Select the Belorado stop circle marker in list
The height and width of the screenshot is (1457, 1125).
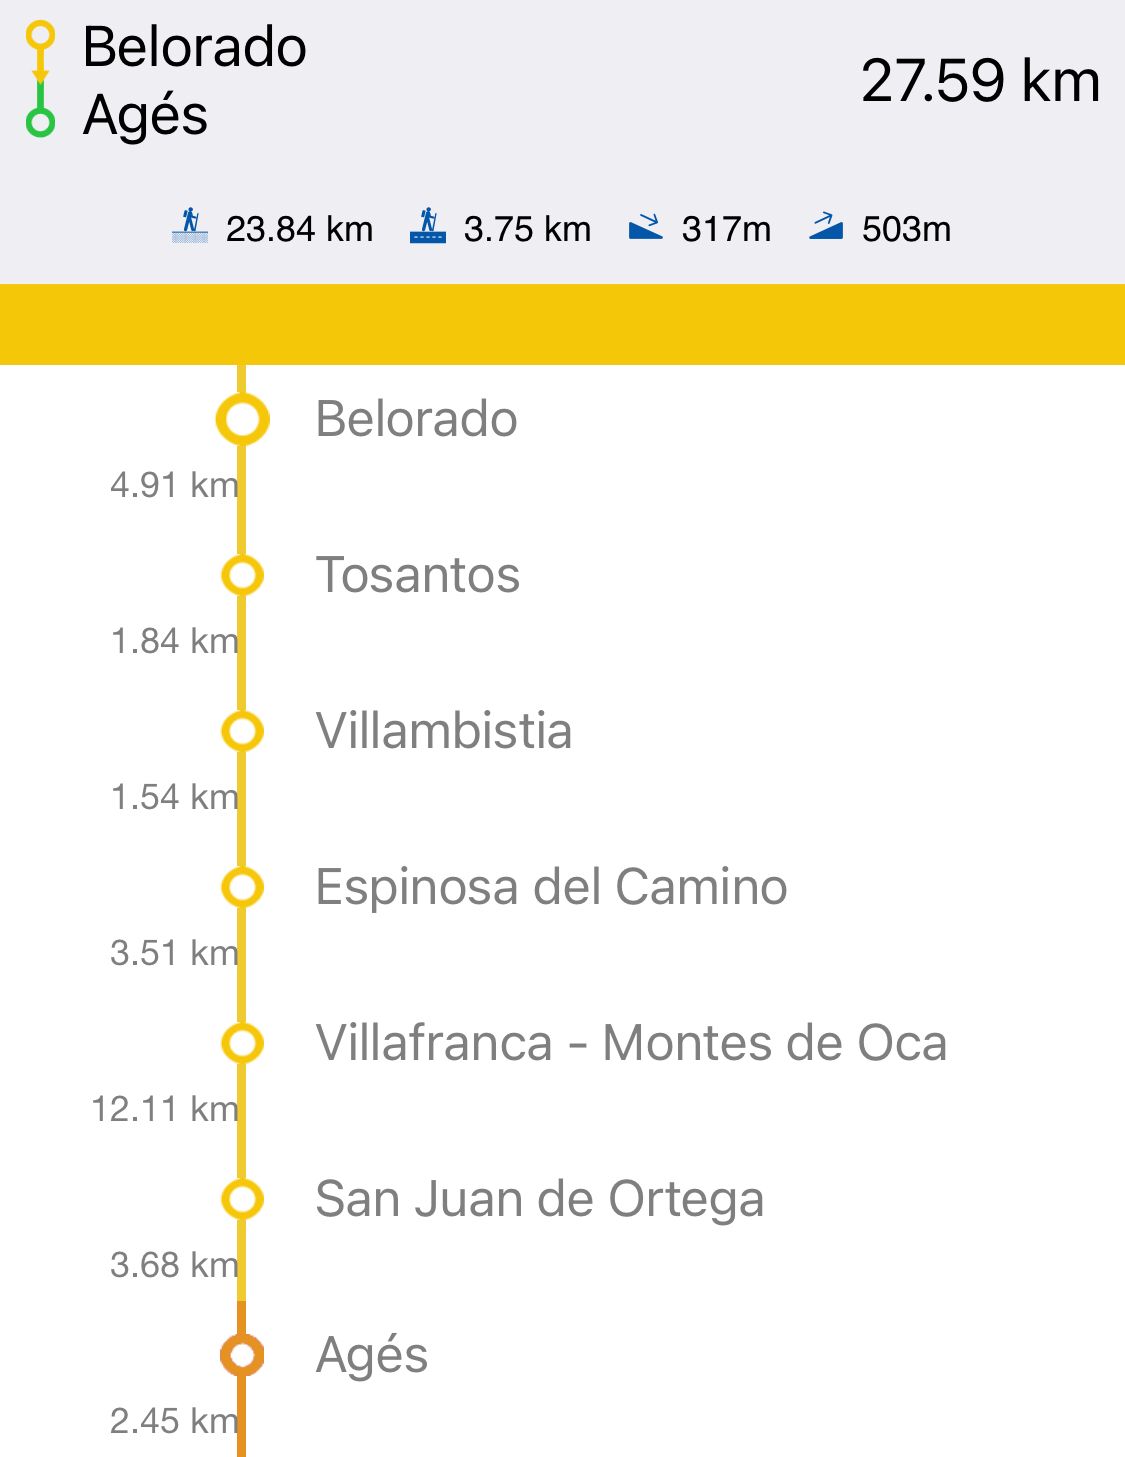click(x=242, y=419)
